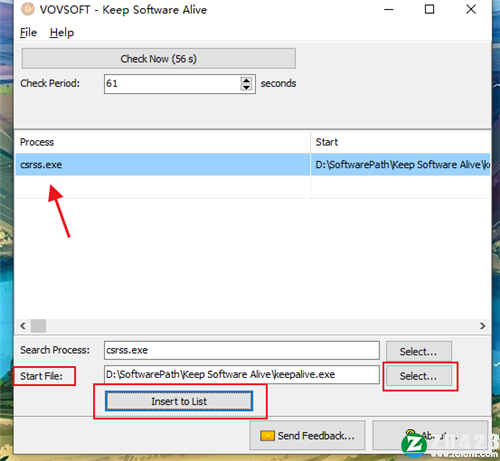The width and height of the screenshot is (500, 461).
Task: Decrease check period with down spinner arrow
Action: point(246,87)
